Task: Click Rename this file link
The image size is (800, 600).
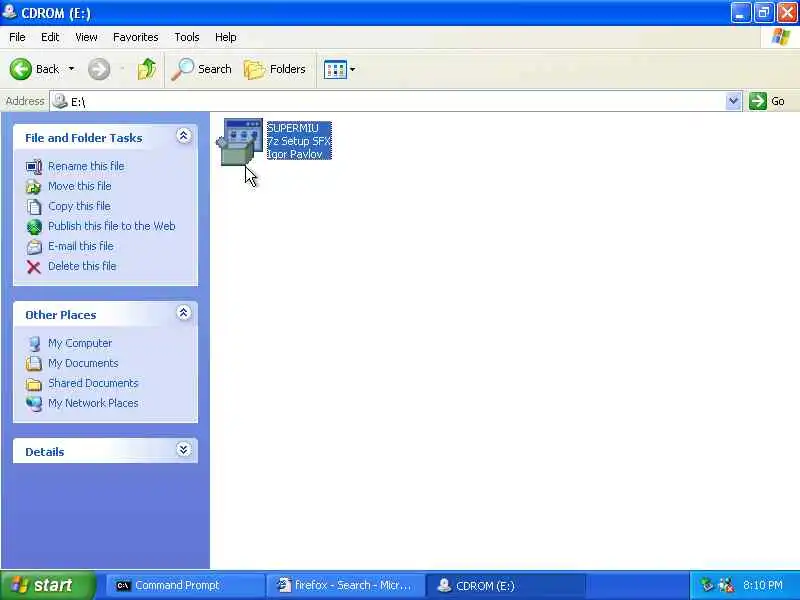Action: click(x=86, y=166)
